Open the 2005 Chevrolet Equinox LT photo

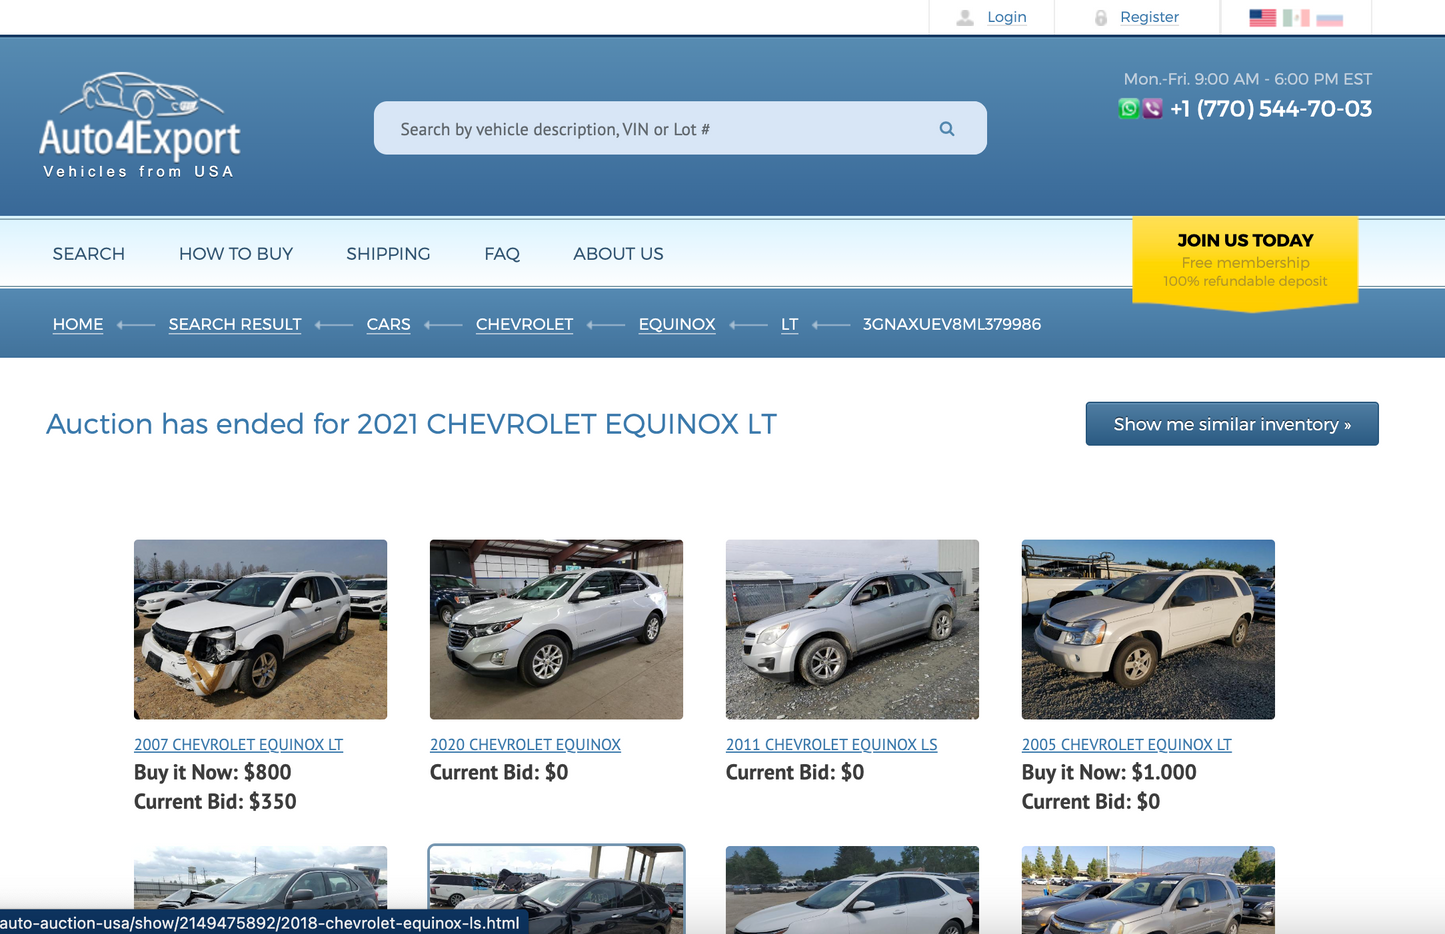1148,629
